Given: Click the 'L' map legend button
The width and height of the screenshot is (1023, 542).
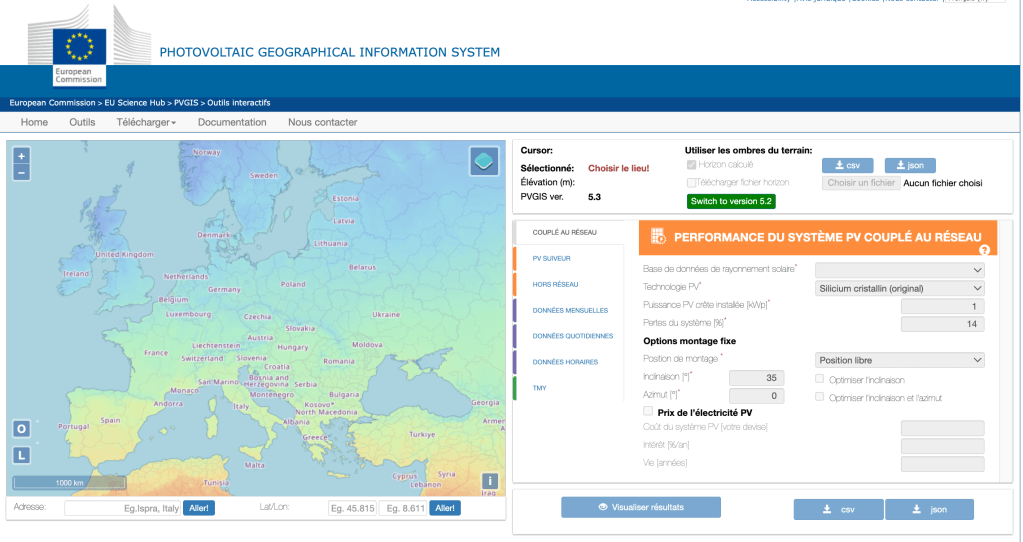Looking at the screenshot, I should click(21, 455).
